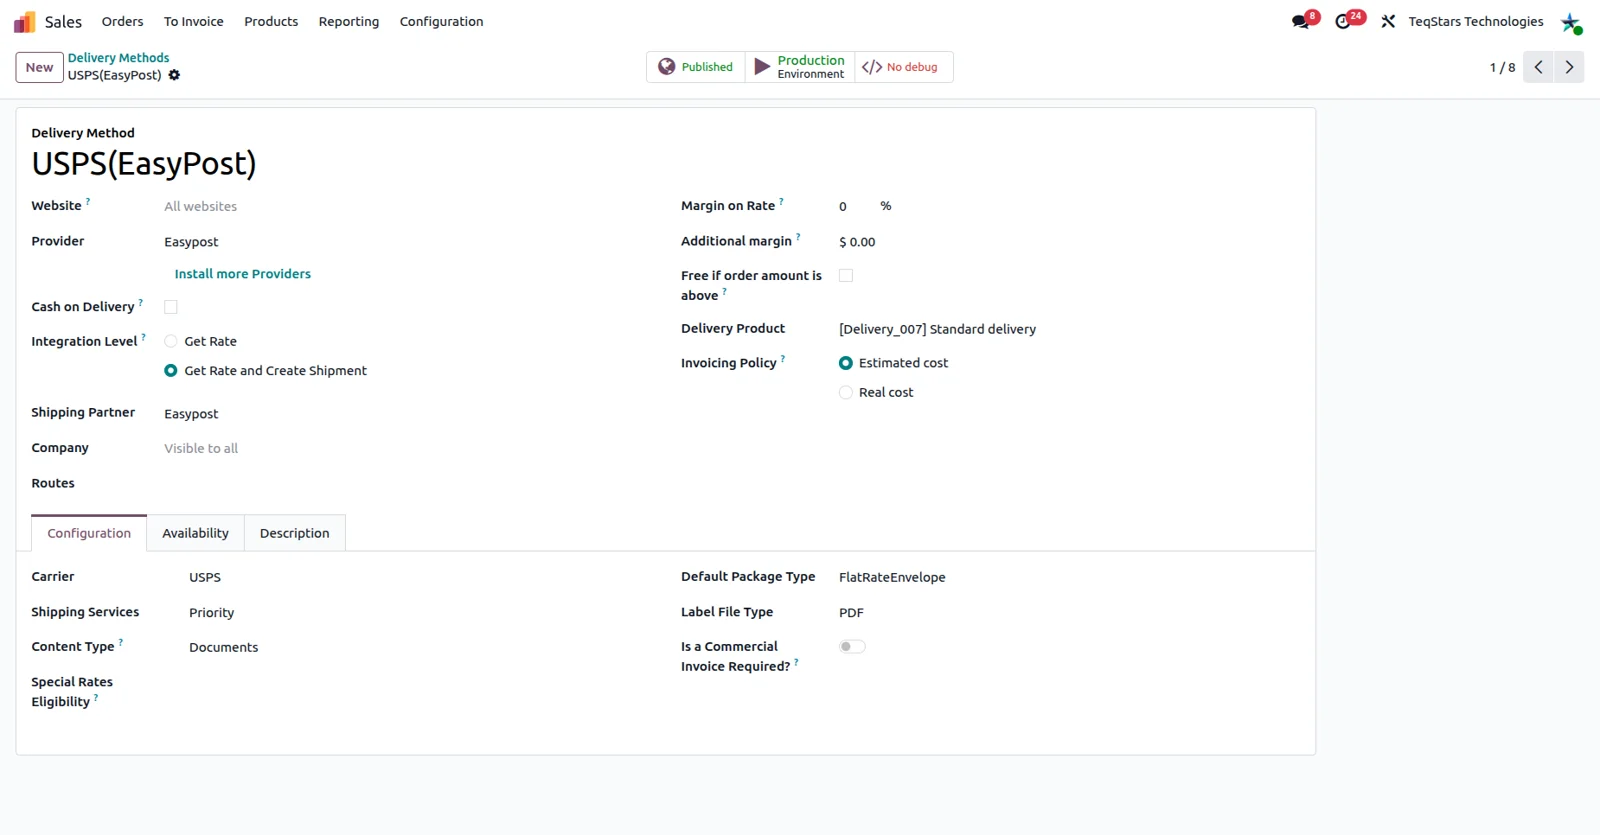Open the user avatar menu
The height and width of the screenshot is (835, 1600).
[x=1571, y=22]
